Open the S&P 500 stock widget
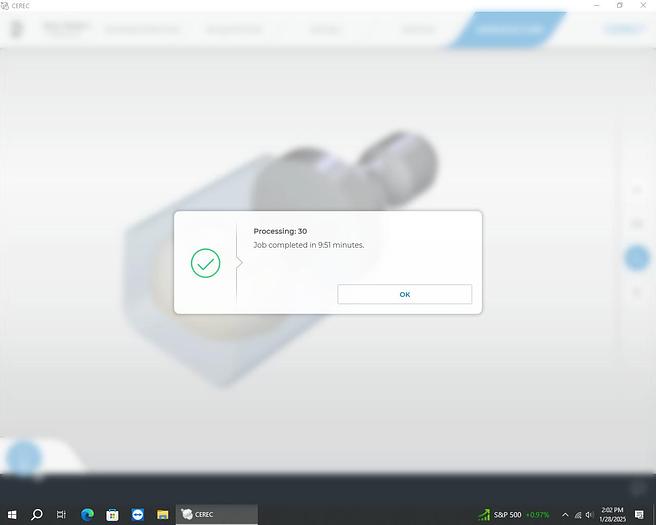 click(x=514, y=514)
